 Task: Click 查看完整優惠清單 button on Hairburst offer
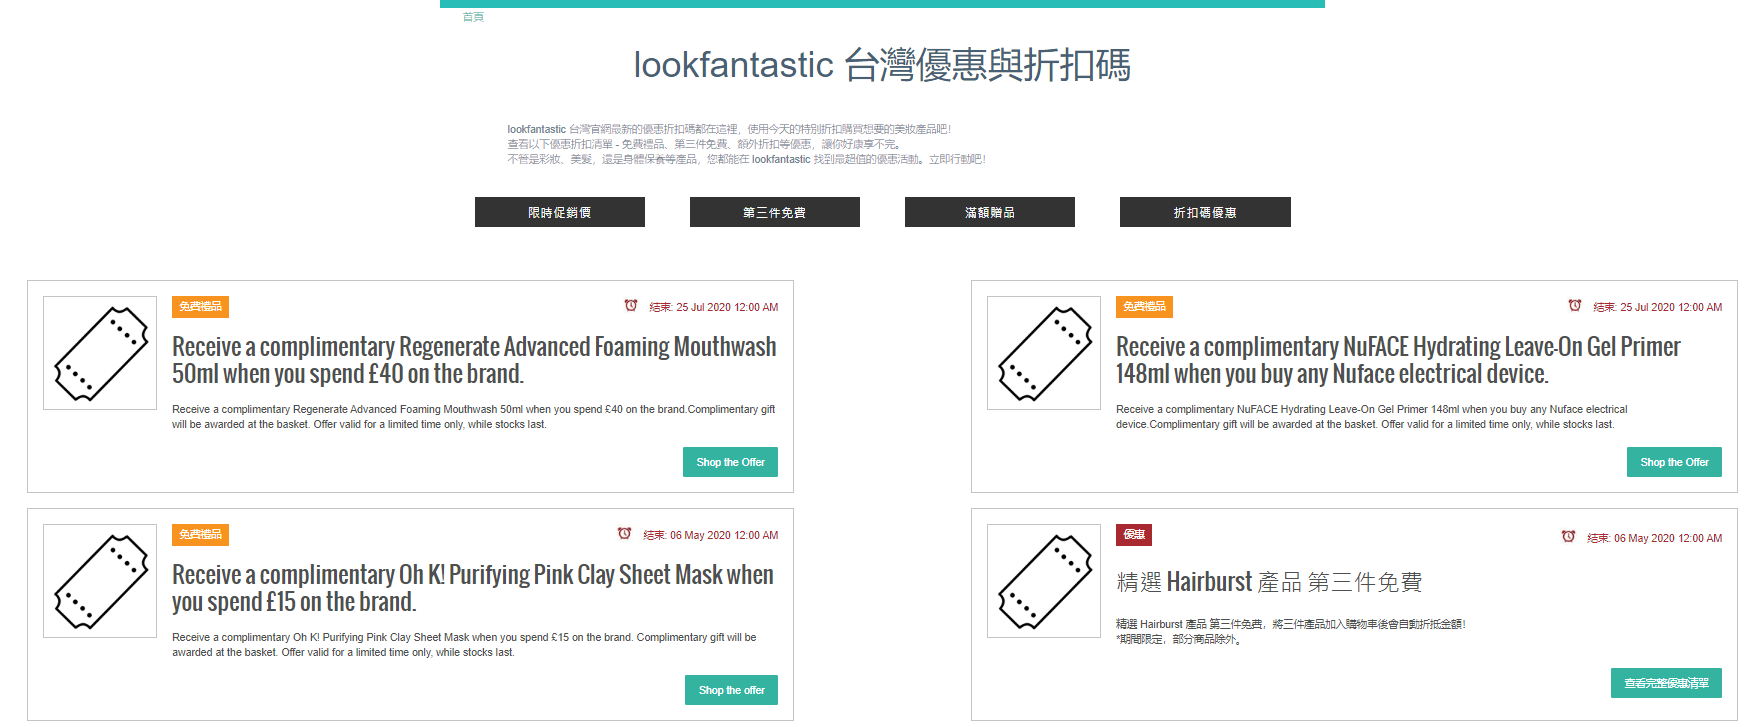[1666, 683]
